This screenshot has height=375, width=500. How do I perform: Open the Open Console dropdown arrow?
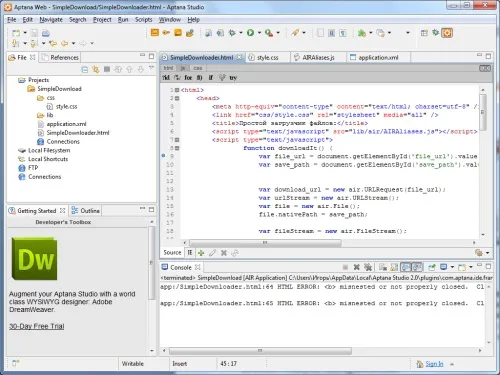[471, 267]
